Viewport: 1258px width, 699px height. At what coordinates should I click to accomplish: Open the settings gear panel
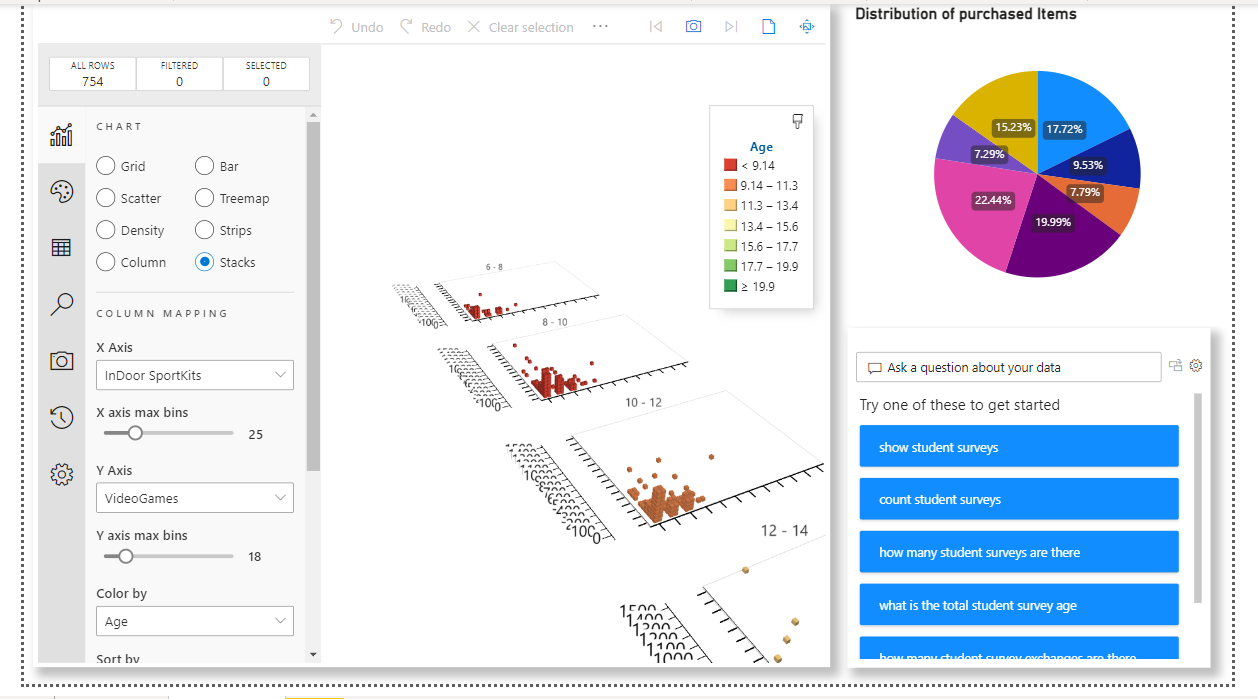(61, 474)
